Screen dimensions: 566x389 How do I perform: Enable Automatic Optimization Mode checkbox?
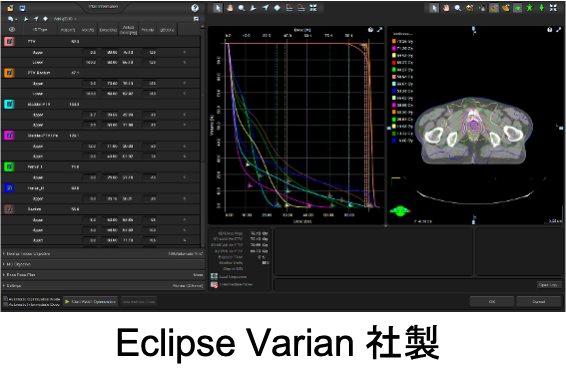pos(5,299)
